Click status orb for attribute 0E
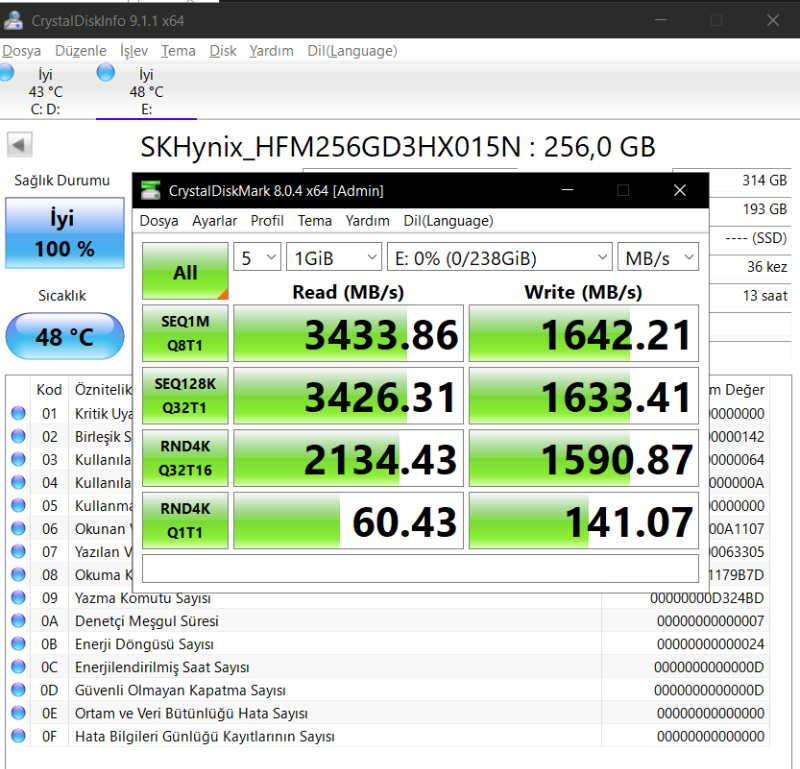 tap(18, 712)
